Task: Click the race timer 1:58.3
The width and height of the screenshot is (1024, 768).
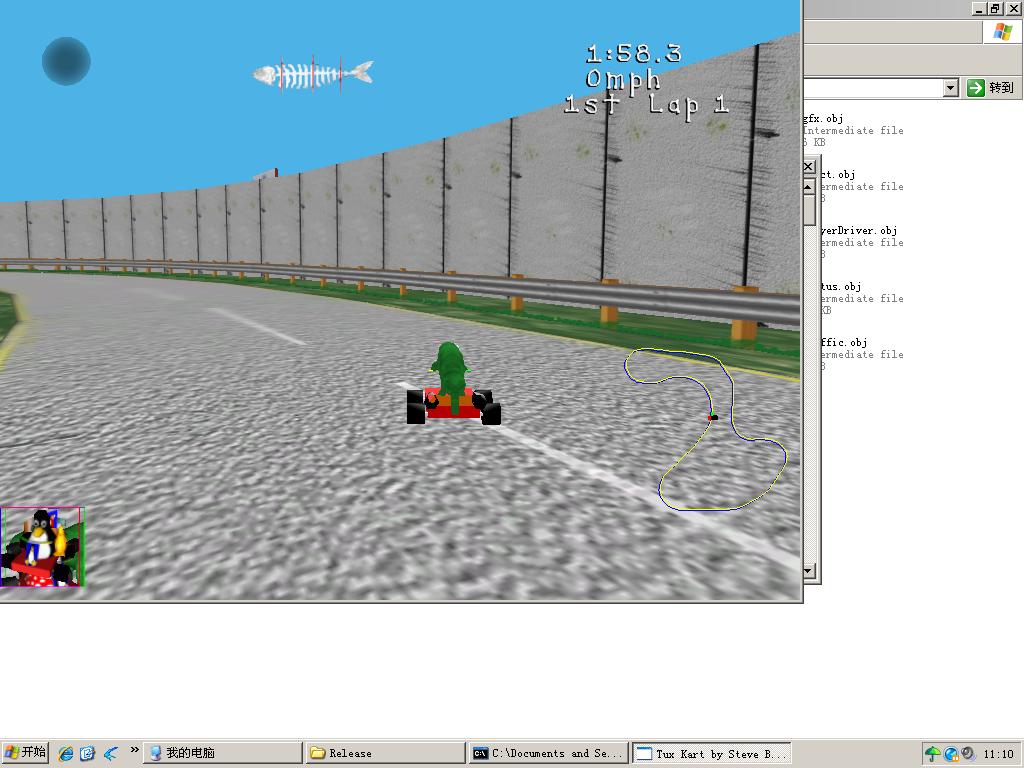Action: pyautogui.click(x=633, y=54)
